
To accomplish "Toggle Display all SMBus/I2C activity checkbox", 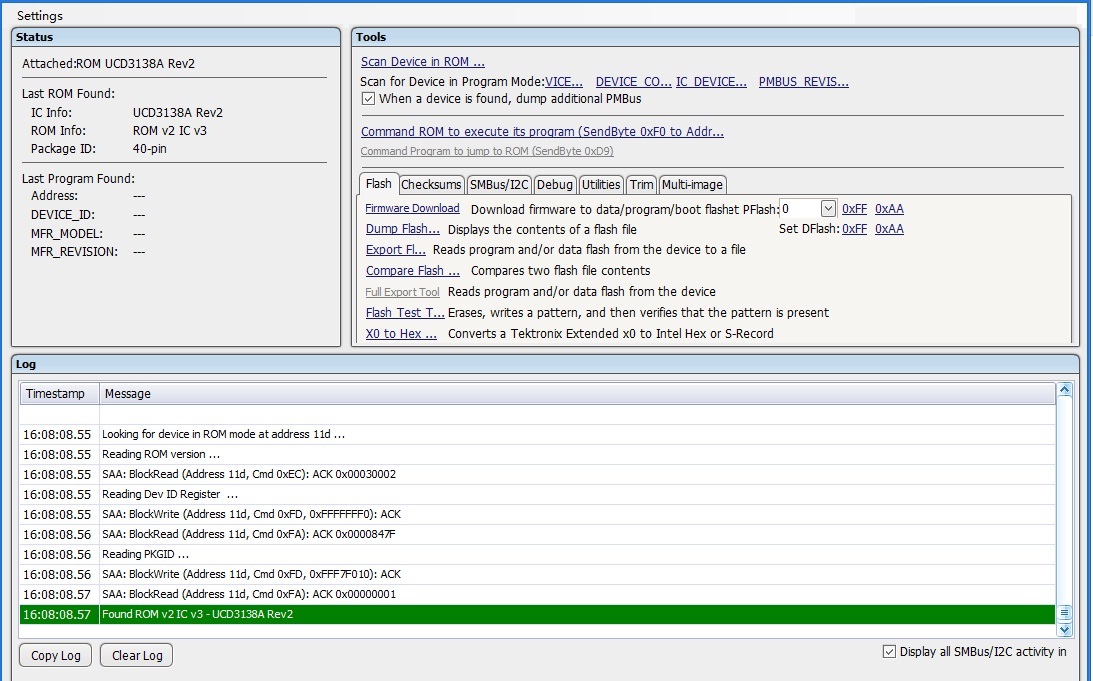I will click(x=889, y=652).
